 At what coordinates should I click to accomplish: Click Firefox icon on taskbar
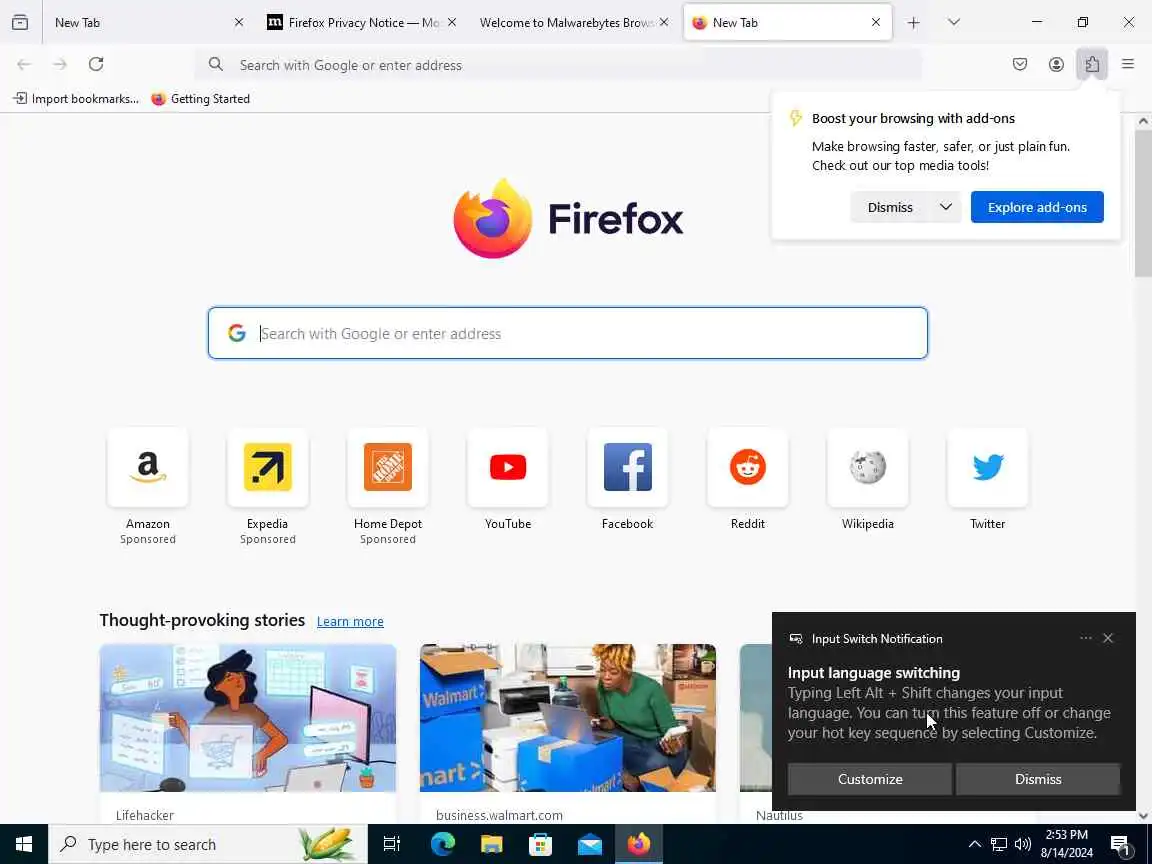point(638,844)
